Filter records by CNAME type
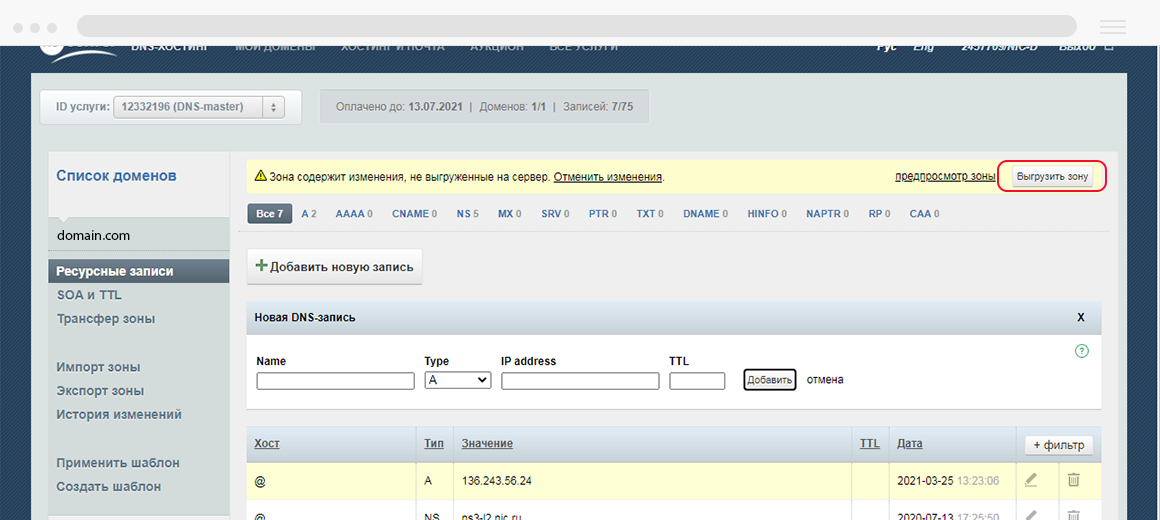Screen dimensions: 1160x520 pyautogui.click(x=414, y=214)
